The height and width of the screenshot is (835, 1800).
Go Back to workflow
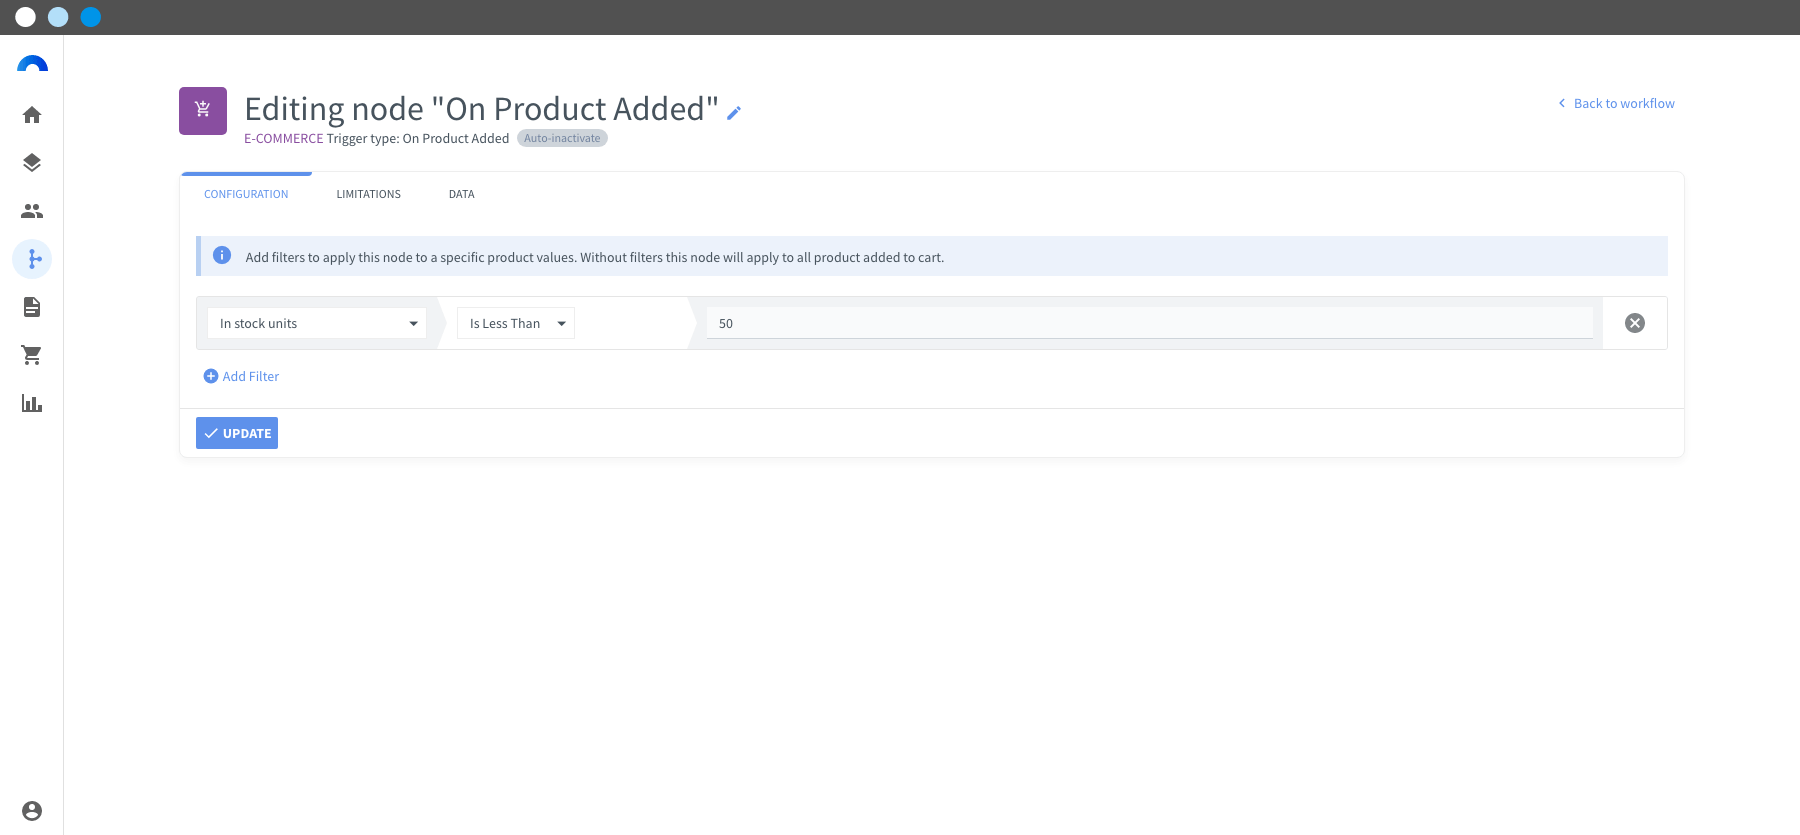pyautogui.click(x=1616, y=103)
